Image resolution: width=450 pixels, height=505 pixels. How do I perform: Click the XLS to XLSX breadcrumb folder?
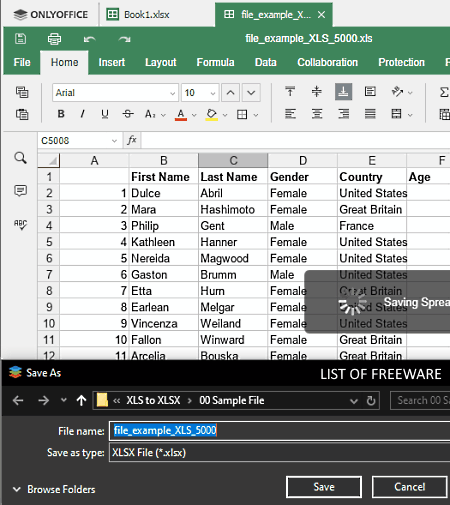(x=153, y=400)
